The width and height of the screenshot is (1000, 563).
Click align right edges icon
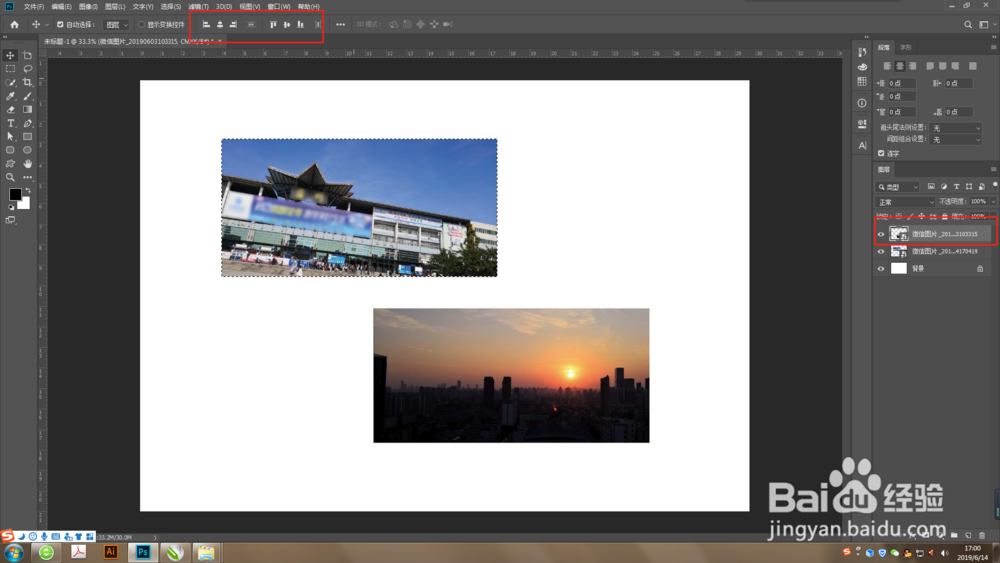(x=233, y=24)
